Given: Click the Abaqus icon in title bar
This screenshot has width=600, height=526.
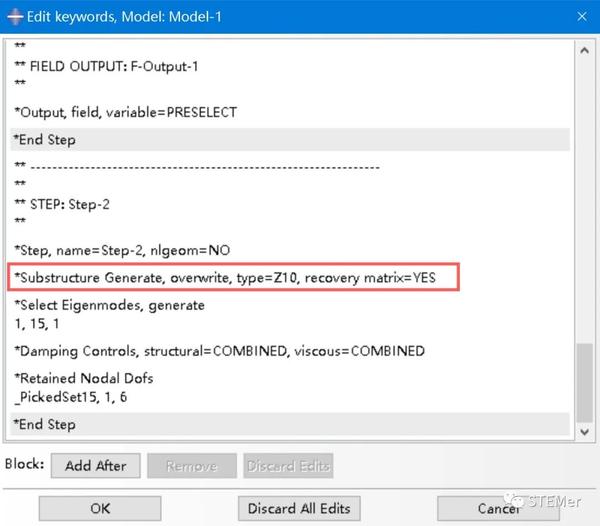Looking at the screenshot, I should 15,17.
